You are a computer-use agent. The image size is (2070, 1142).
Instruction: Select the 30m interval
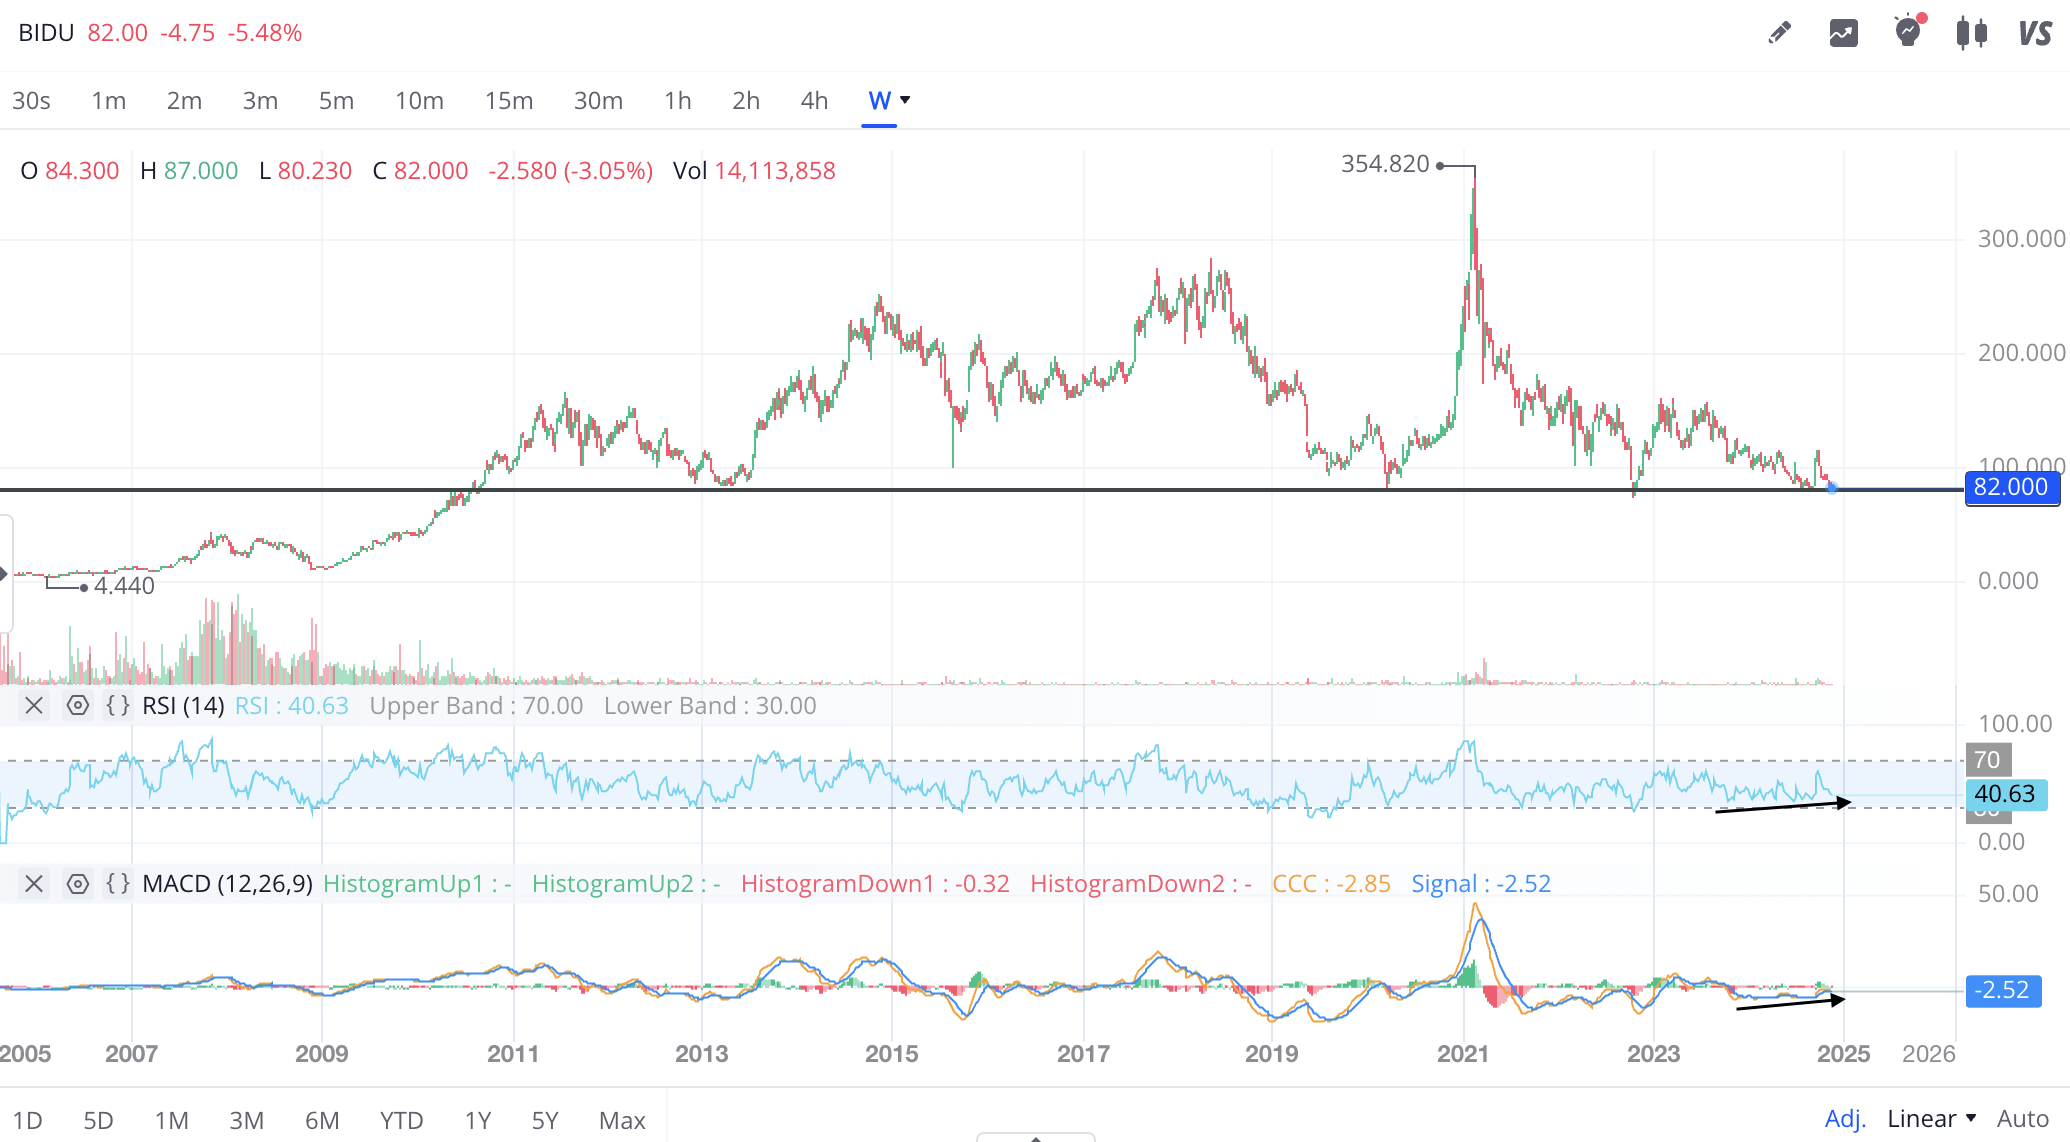coord(598,100)
